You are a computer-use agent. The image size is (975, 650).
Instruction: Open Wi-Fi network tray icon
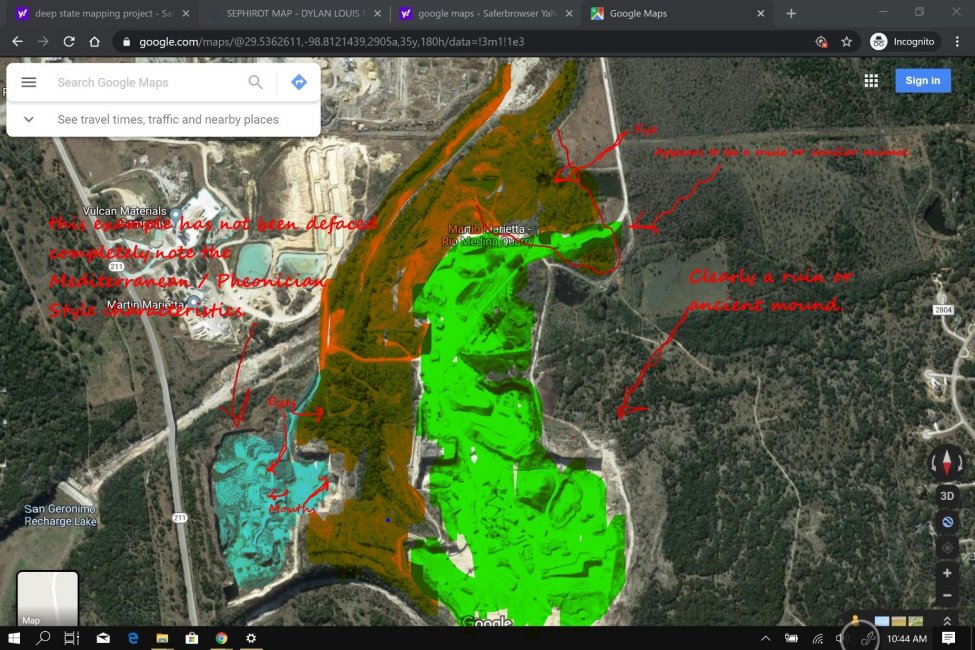click(818, 638)
